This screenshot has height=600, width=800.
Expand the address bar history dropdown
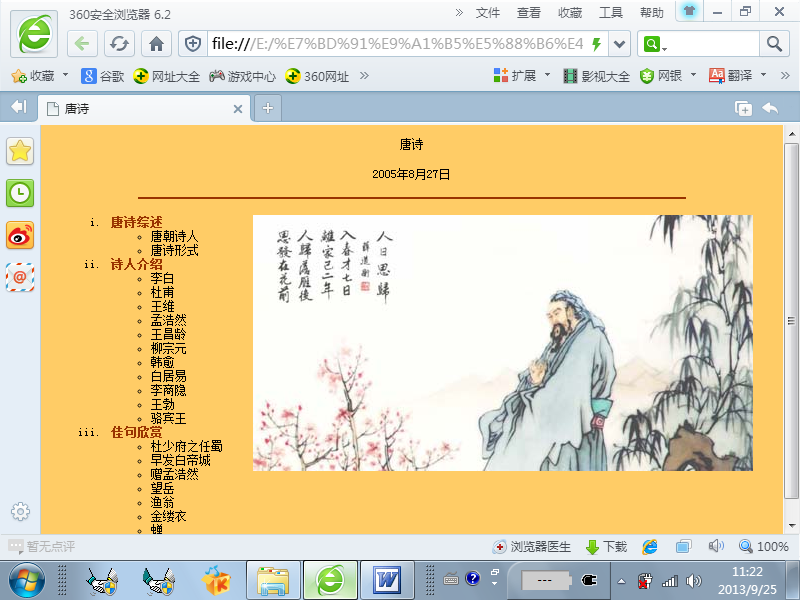click(620, 44)
